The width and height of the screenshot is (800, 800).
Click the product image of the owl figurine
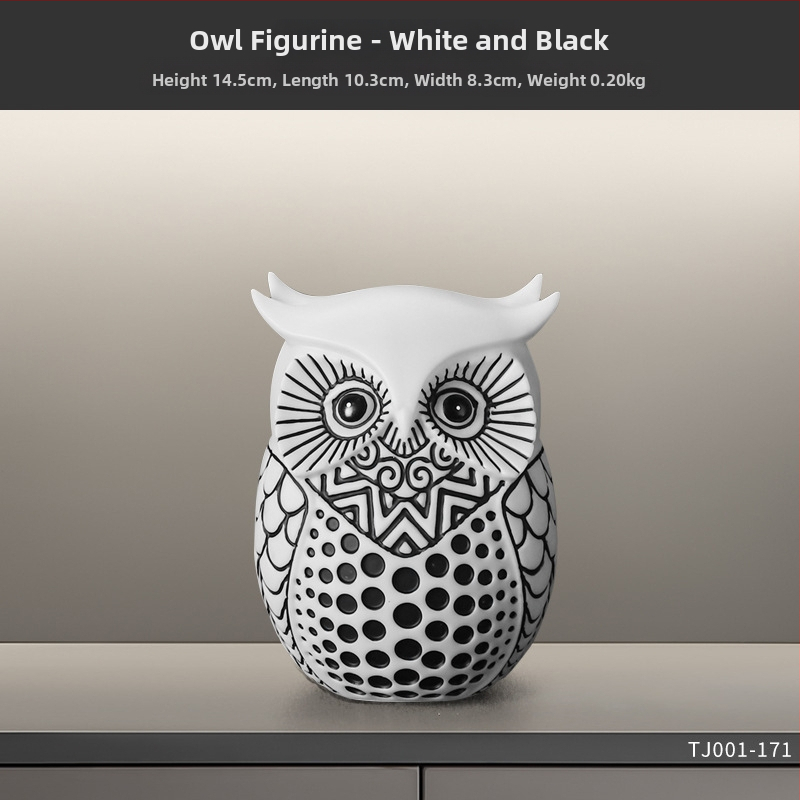point(405,485)
